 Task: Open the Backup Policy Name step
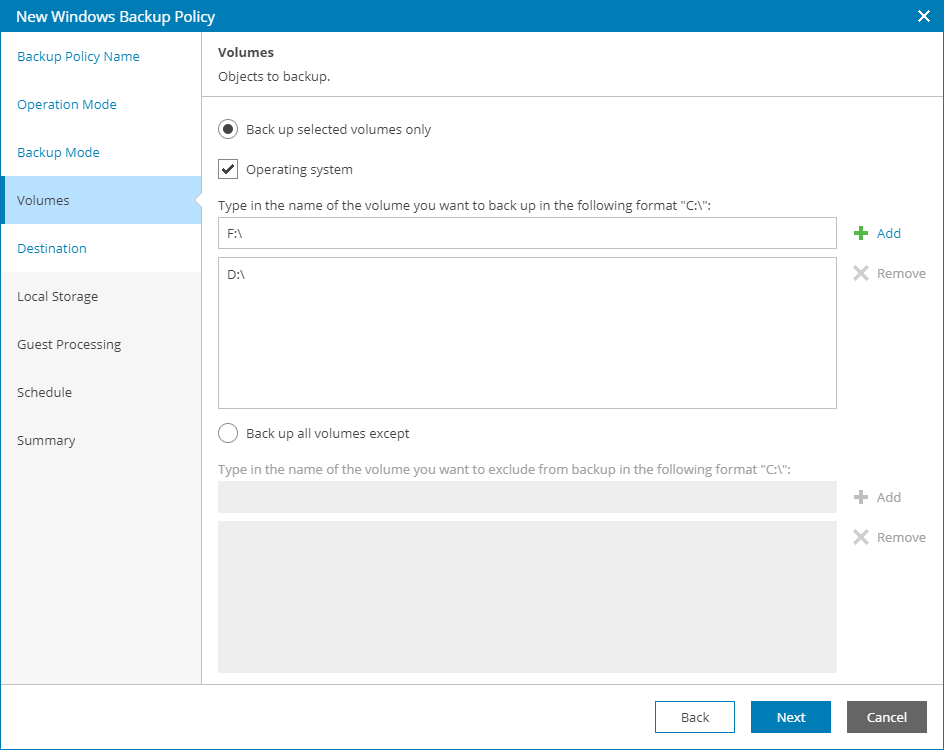78,56
